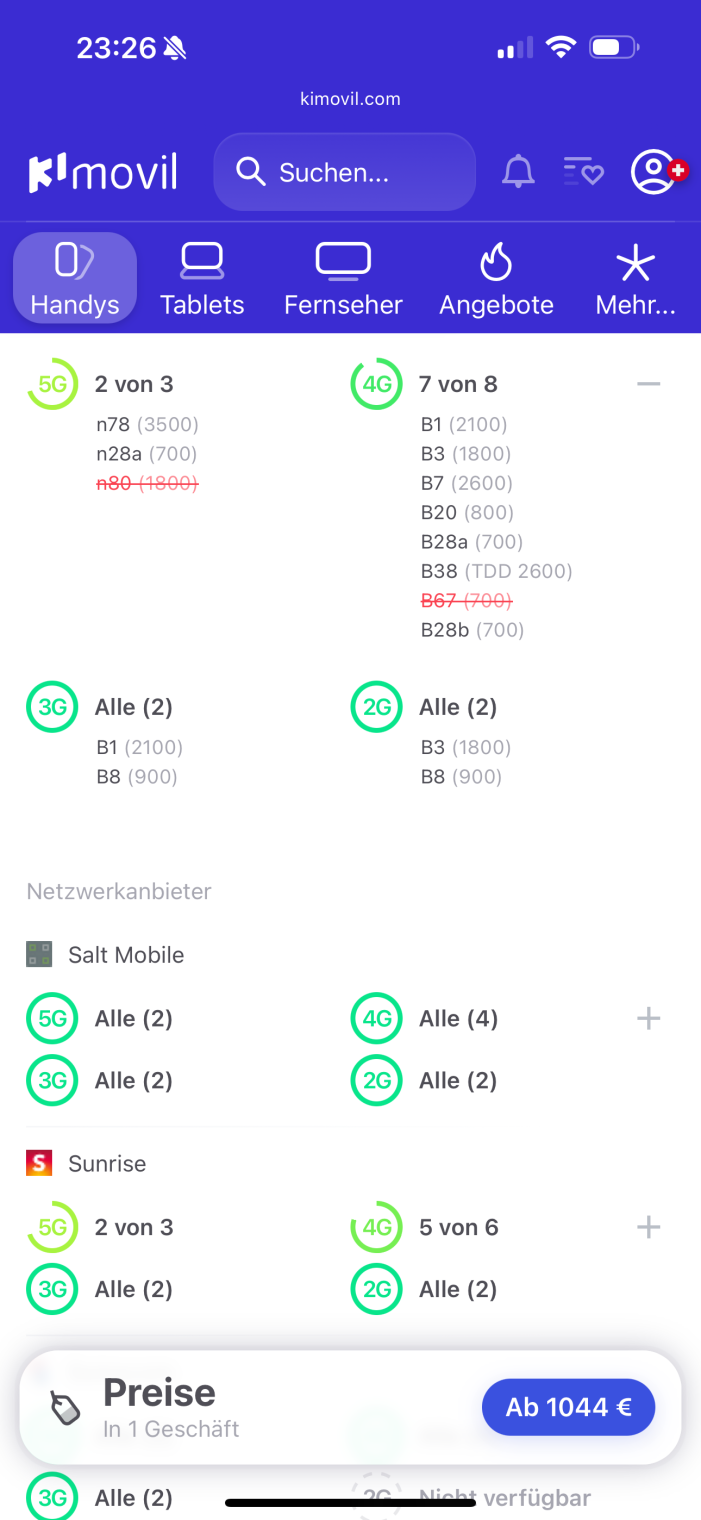This screenshot has height=1520, width=701.
Task: Select the Handys tab
Action: [75, 279]
